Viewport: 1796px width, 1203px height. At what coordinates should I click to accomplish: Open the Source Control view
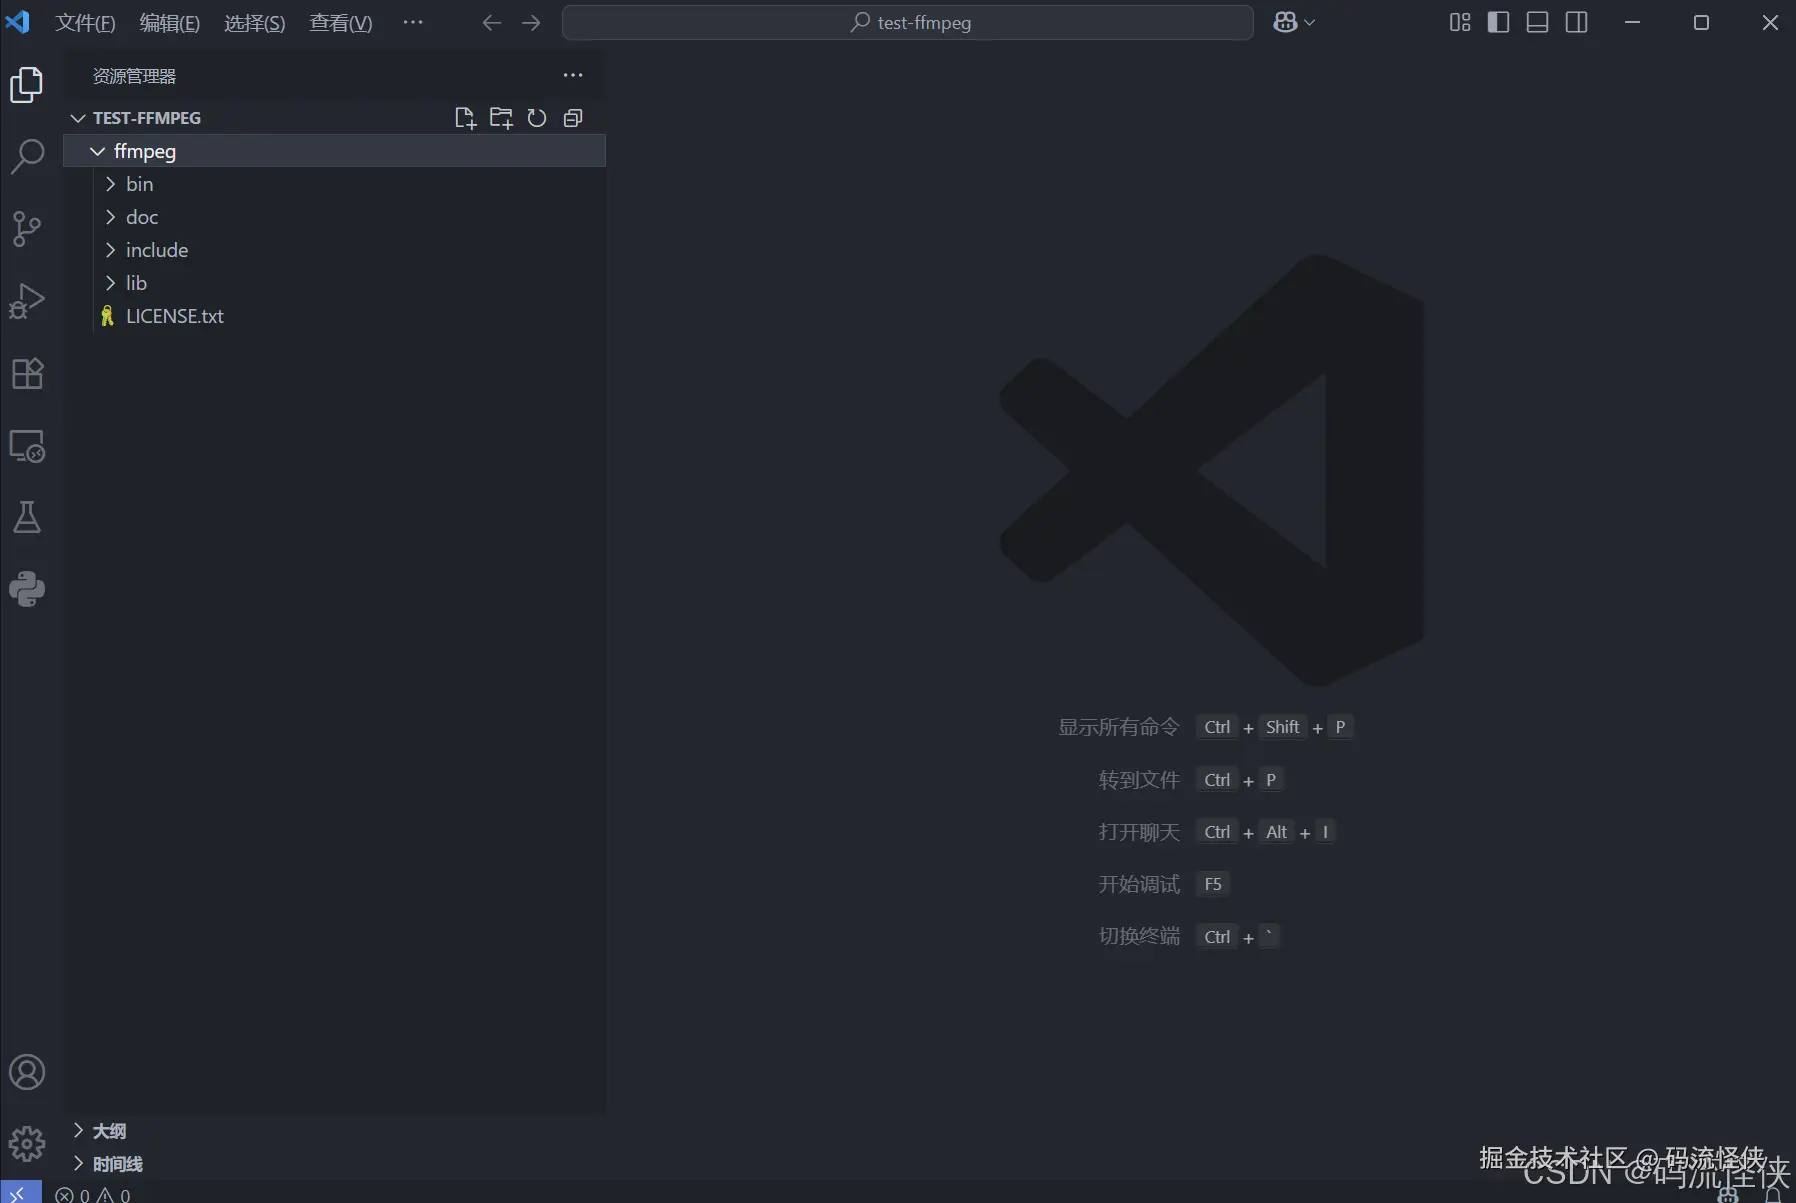click(27, 229)
